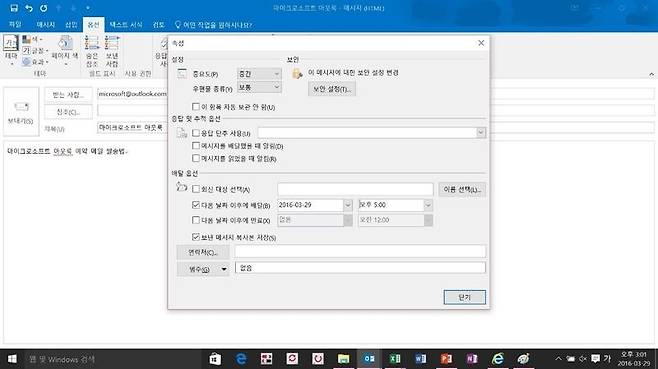The width and height of the screenshot is (658, 369).
Task: Click the Send (보내기) envelope button
Action: coord(21,112)
